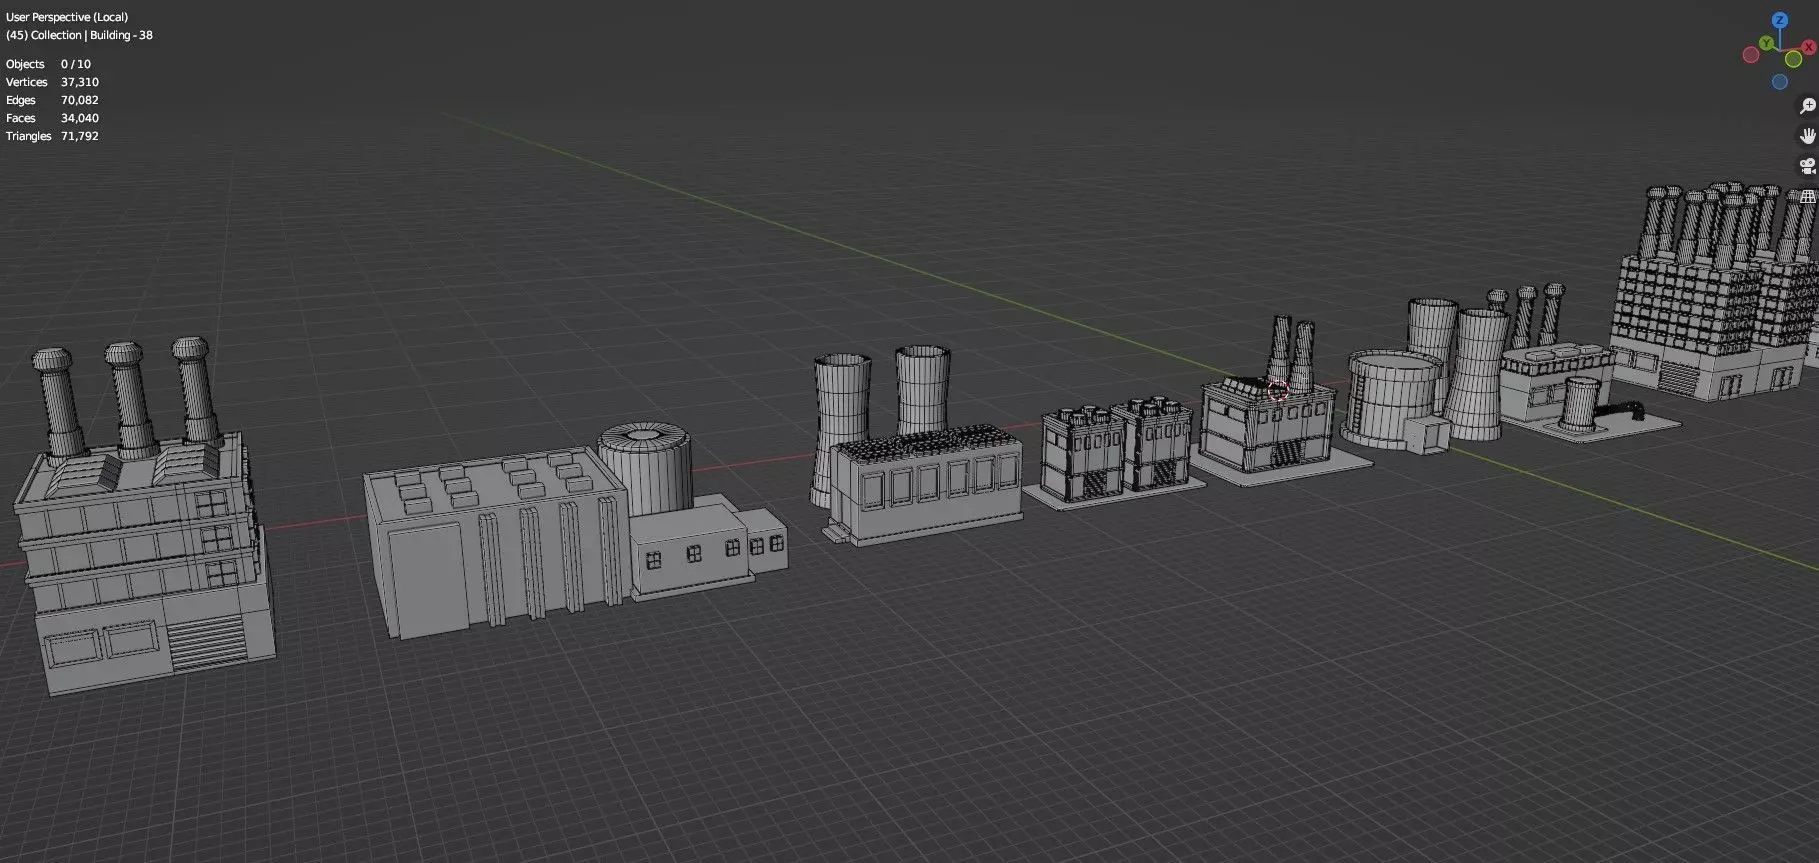Snap view to the Z axis gizmo handle
The height and width of the screenshot is (863, 1819).
point(1780,20)
